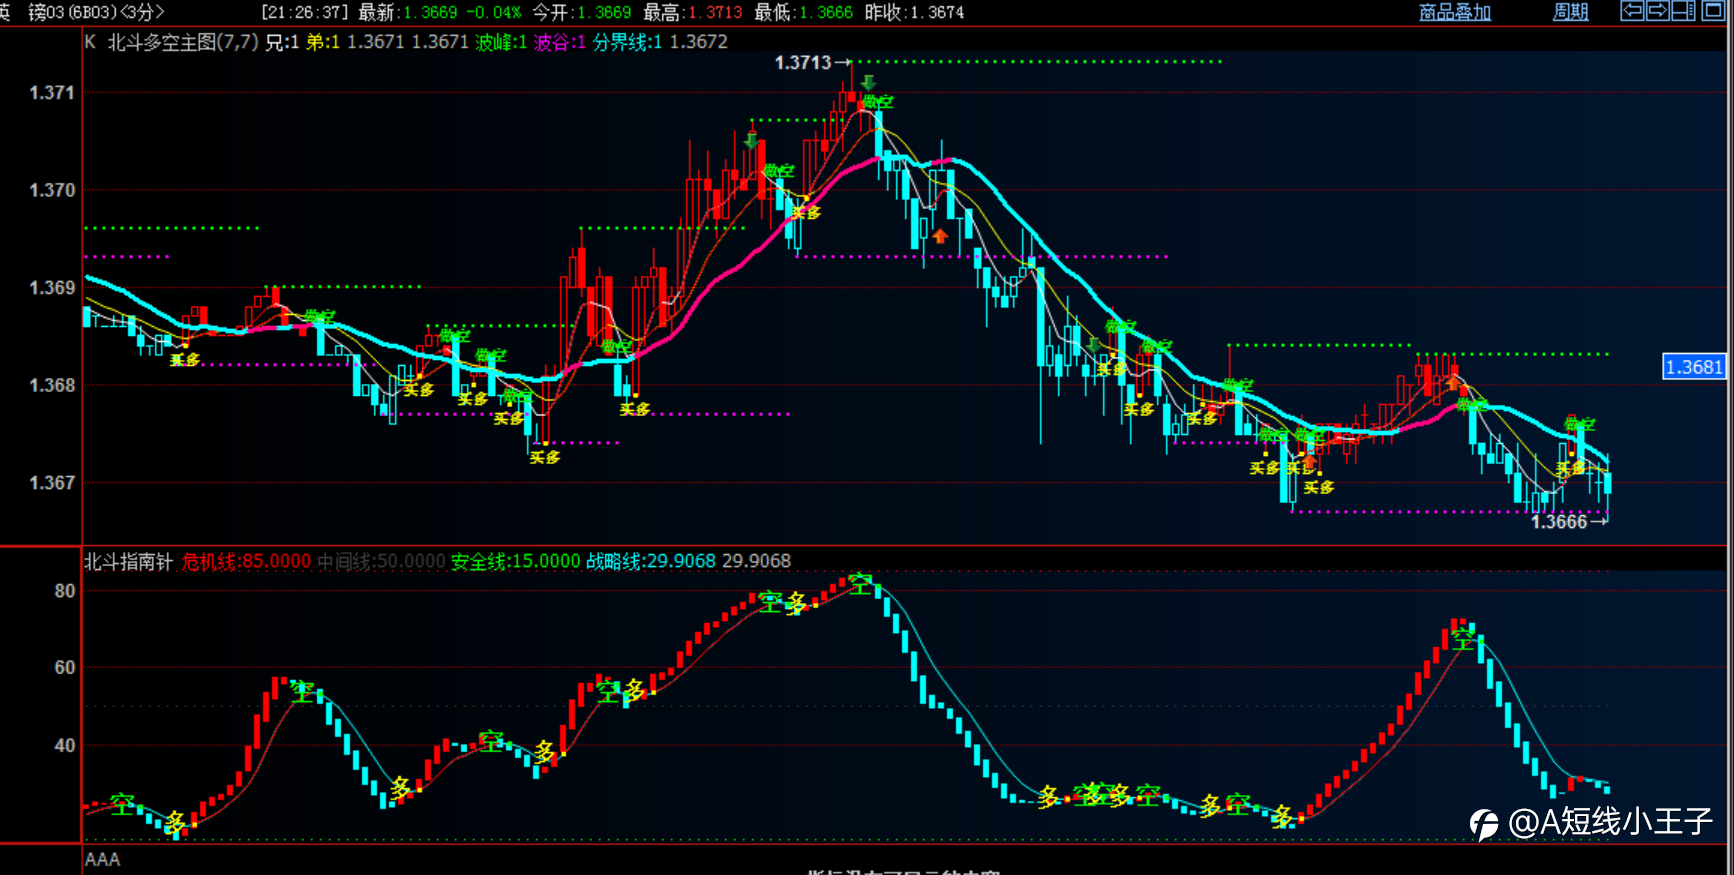Click the 中间线:50.0000 legend entry

tap(381, 562)
